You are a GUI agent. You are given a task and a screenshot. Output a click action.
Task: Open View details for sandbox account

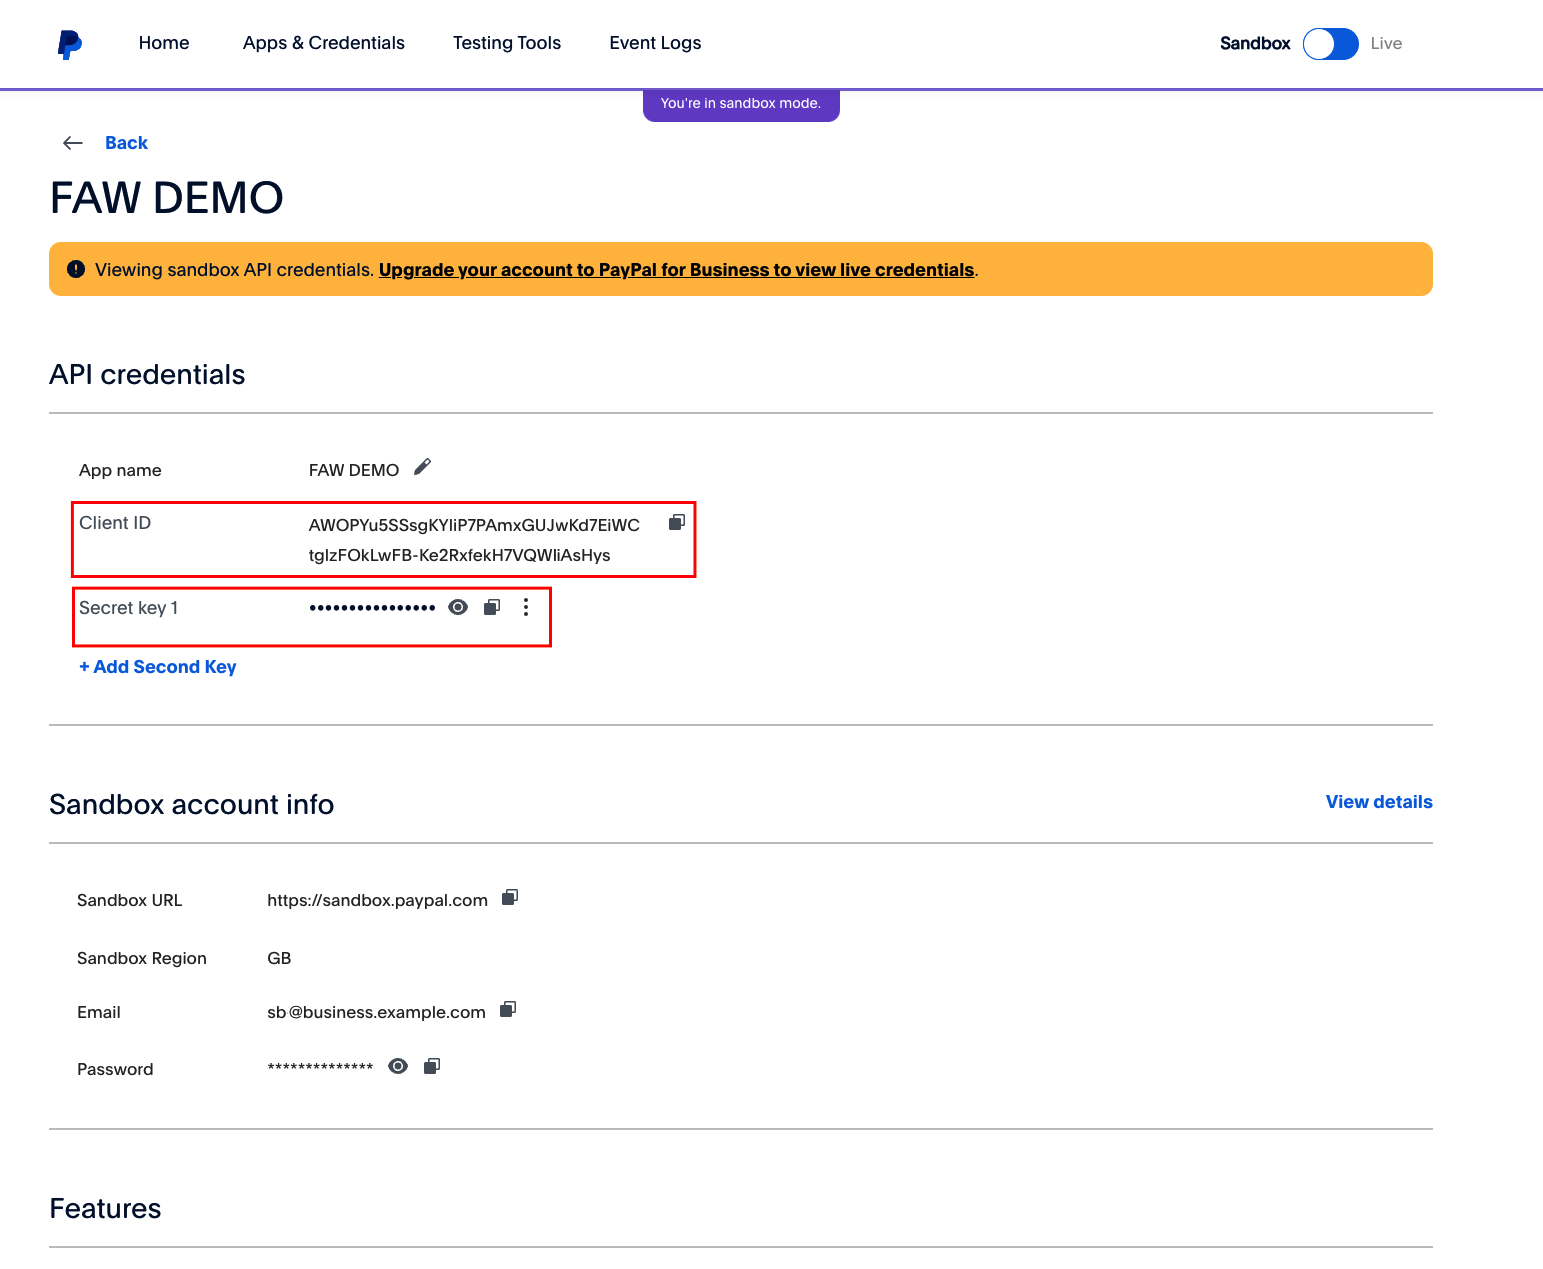[1378, 802]
